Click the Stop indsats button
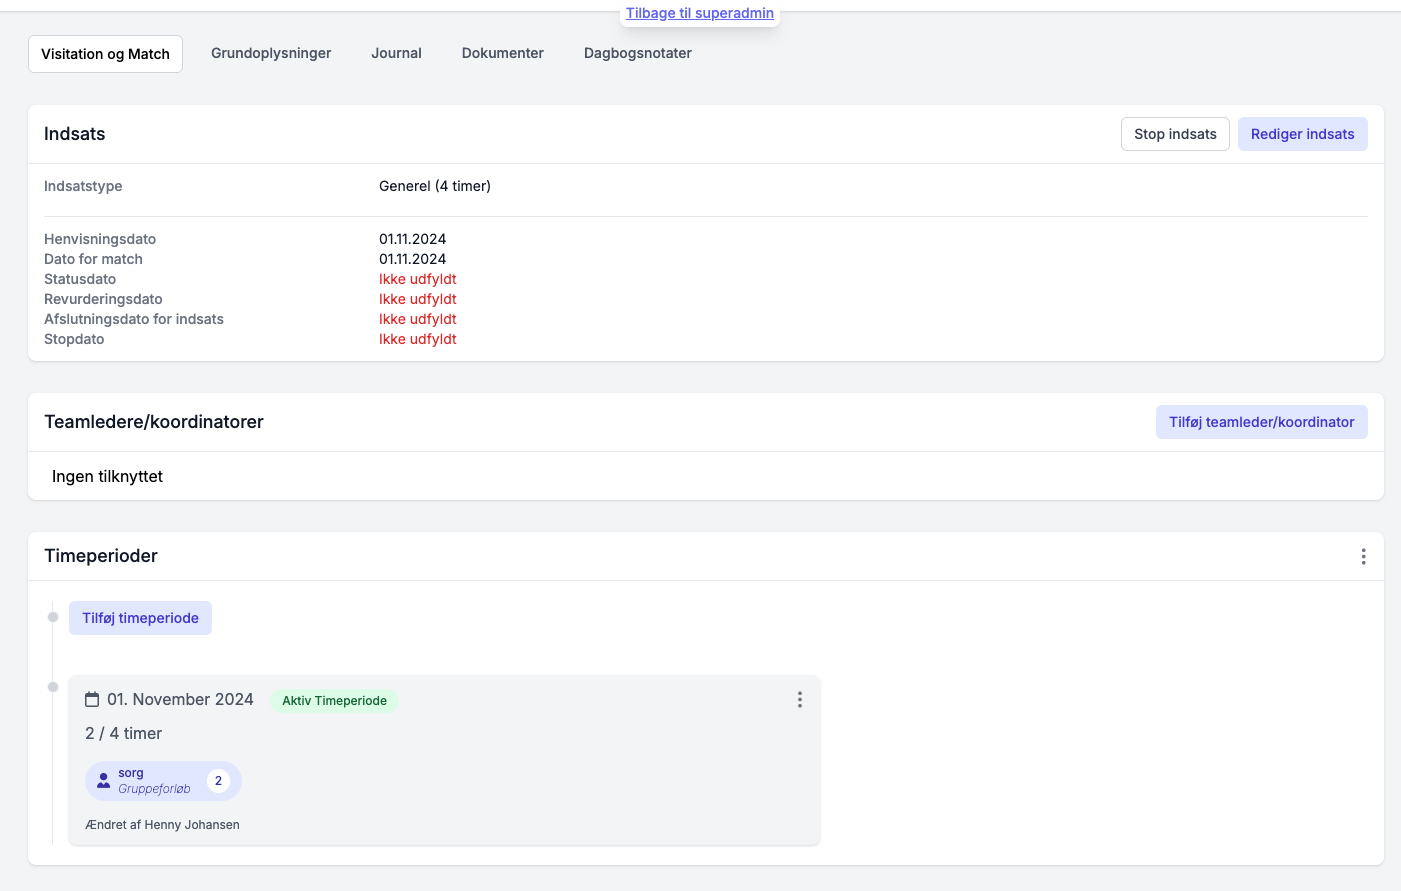The width and height of the screenshot is (1401, 891). [1175, 134]
